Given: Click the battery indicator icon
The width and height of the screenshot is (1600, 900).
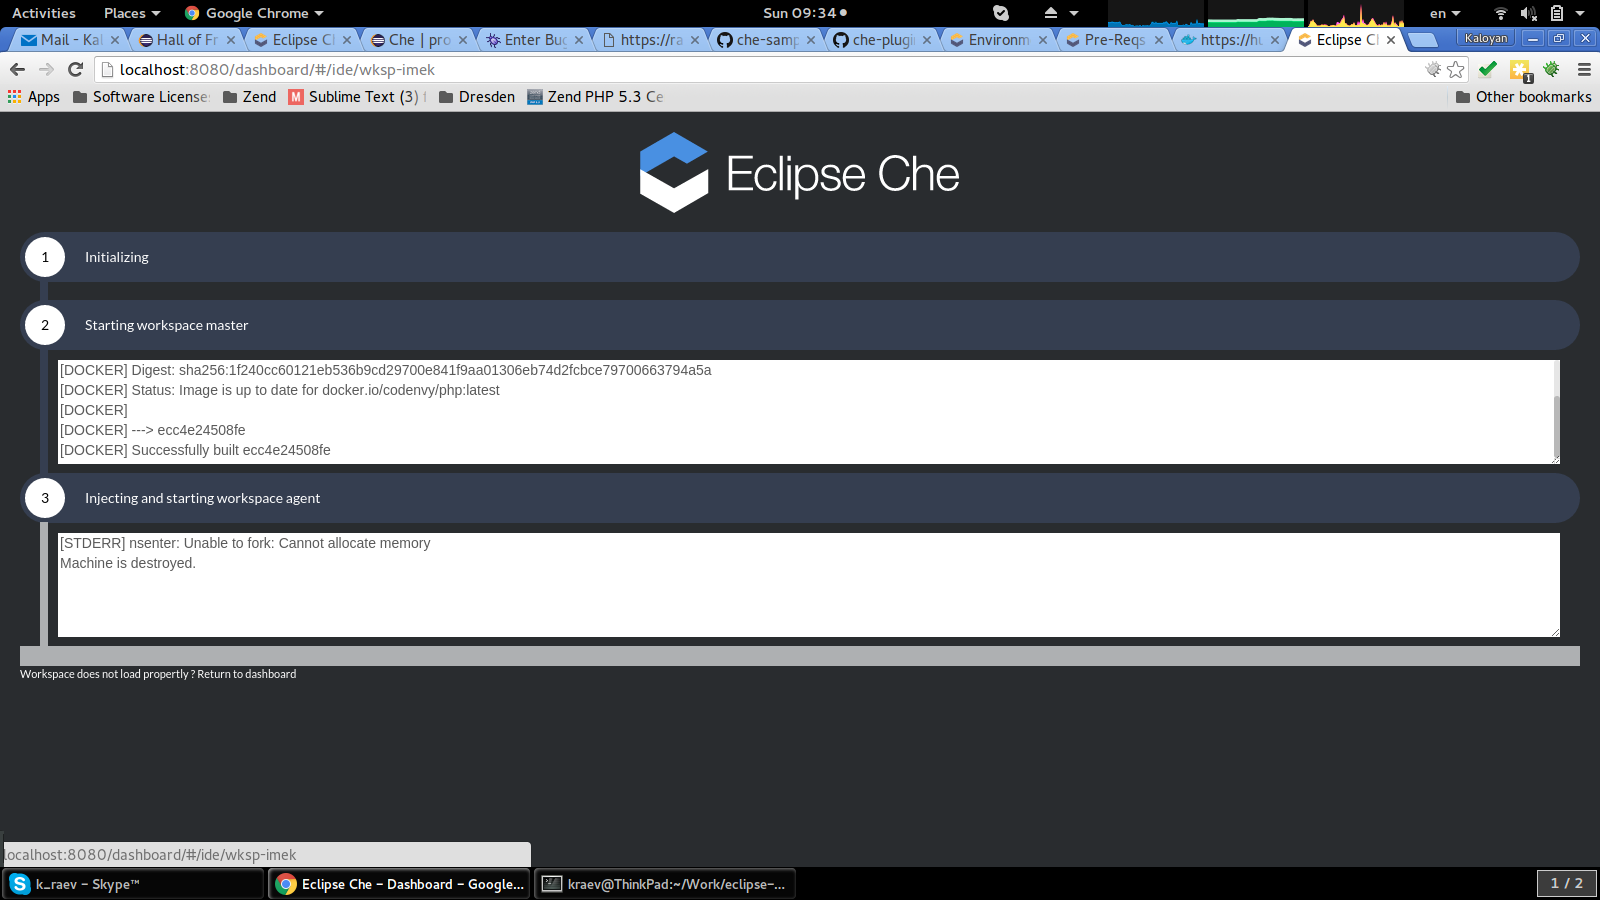Looking at the screenshot, I should [1557, 13].
